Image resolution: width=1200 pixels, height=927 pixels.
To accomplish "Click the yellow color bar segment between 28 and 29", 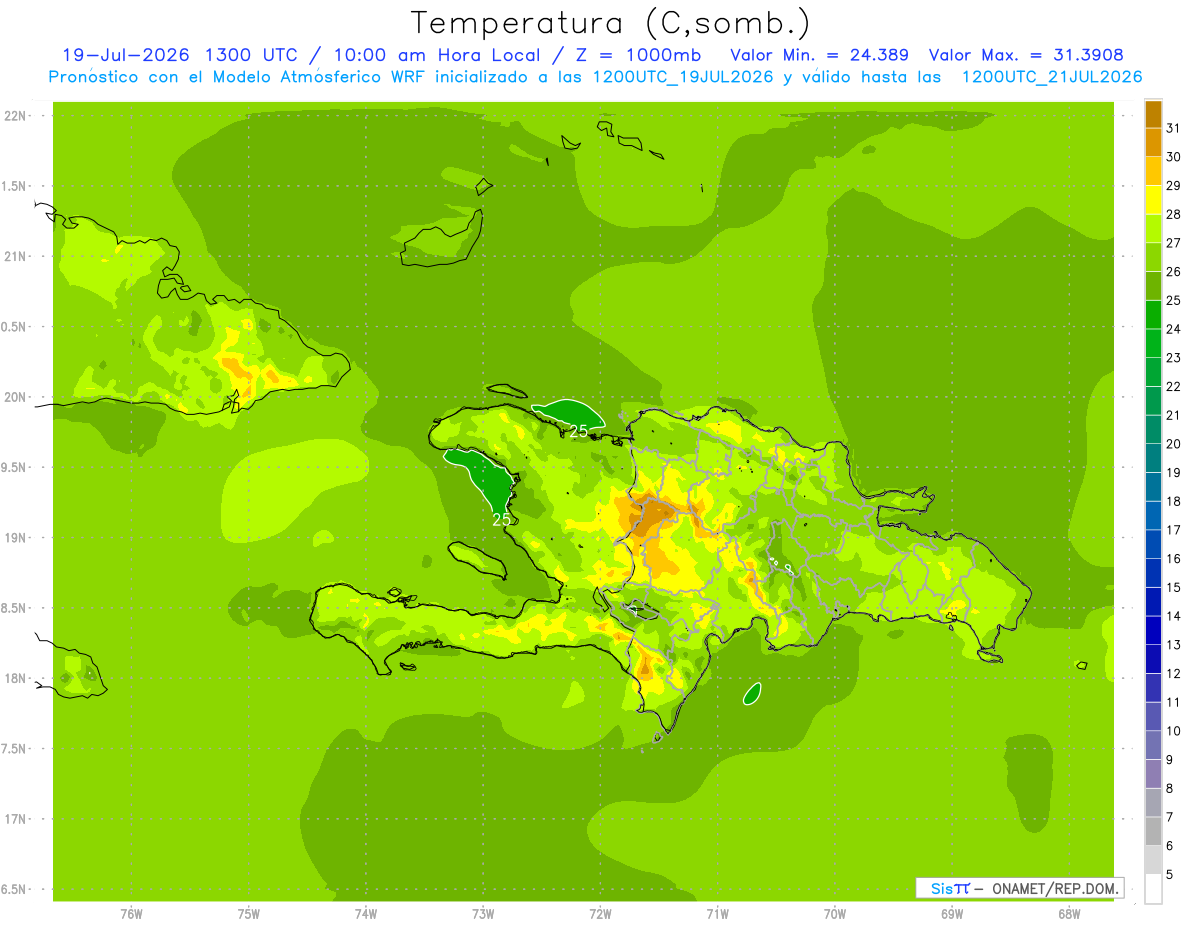I will [x=1153, y=200].
